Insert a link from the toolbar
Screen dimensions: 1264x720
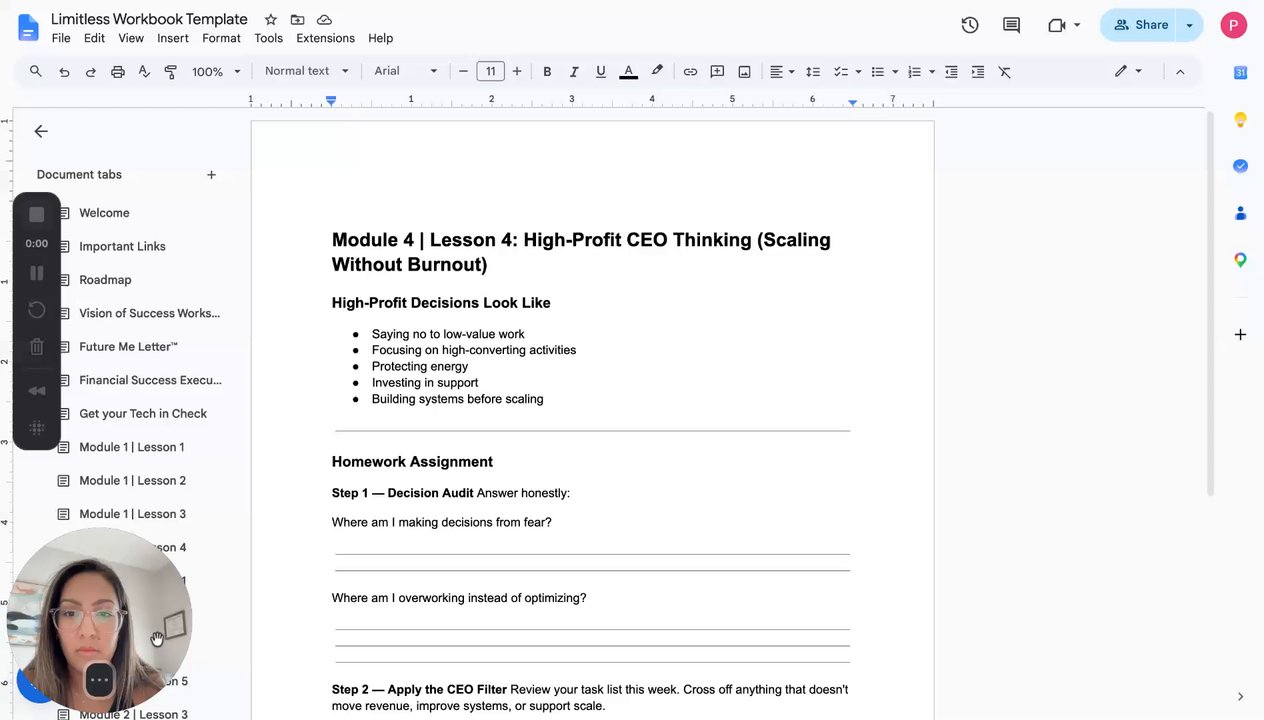coord(690,71)
